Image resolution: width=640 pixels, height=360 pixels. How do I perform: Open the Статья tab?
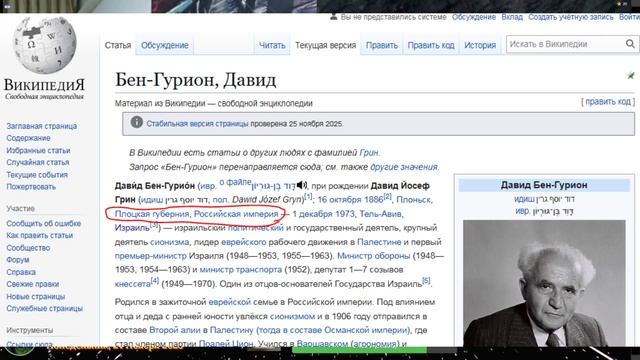(118, 45)
